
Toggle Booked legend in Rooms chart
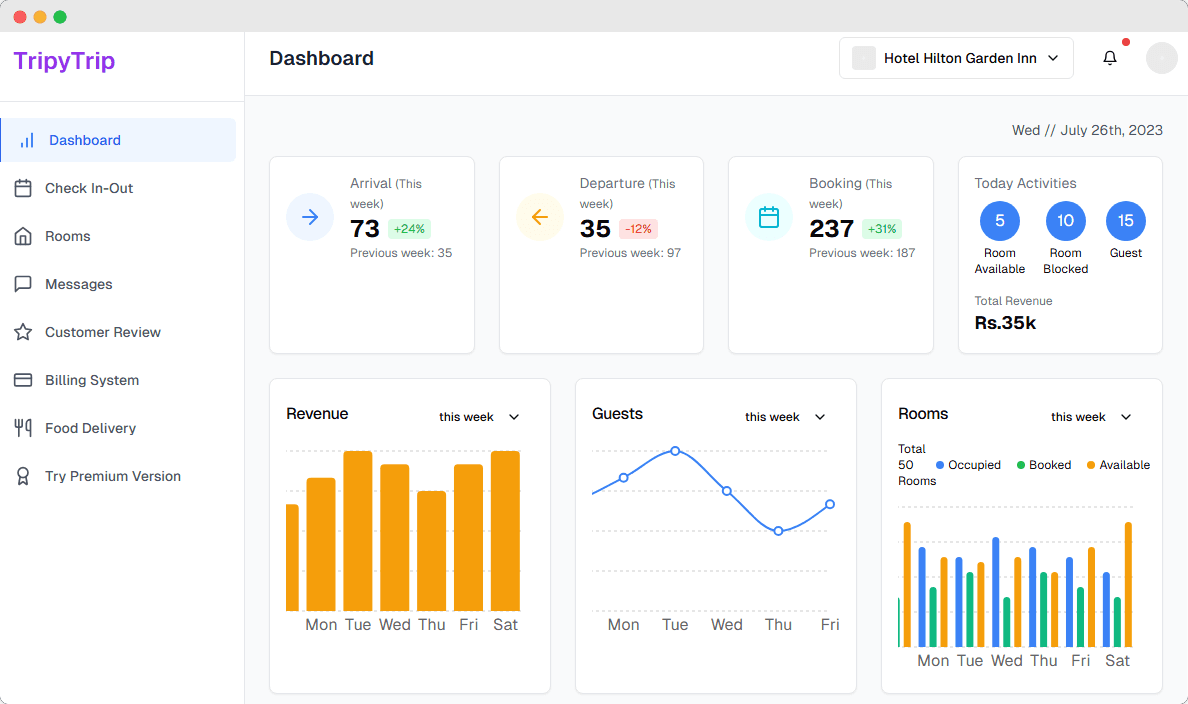click(1043, 465)
